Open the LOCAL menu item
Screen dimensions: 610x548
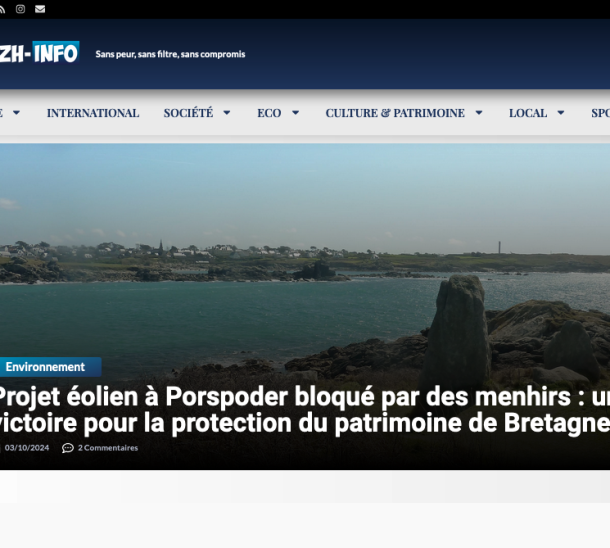pos(528,113)
